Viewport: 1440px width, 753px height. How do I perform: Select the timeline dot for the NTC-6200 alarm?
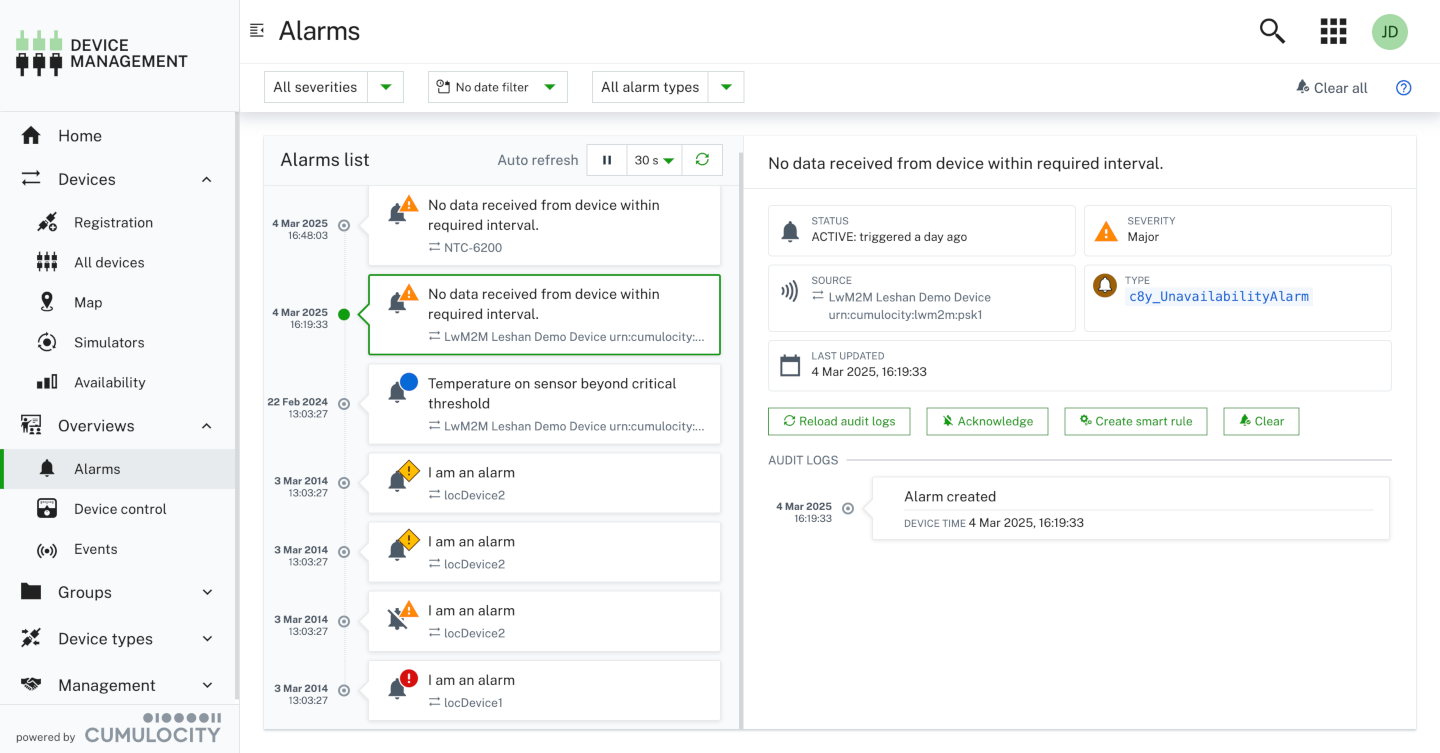point(344,225)
